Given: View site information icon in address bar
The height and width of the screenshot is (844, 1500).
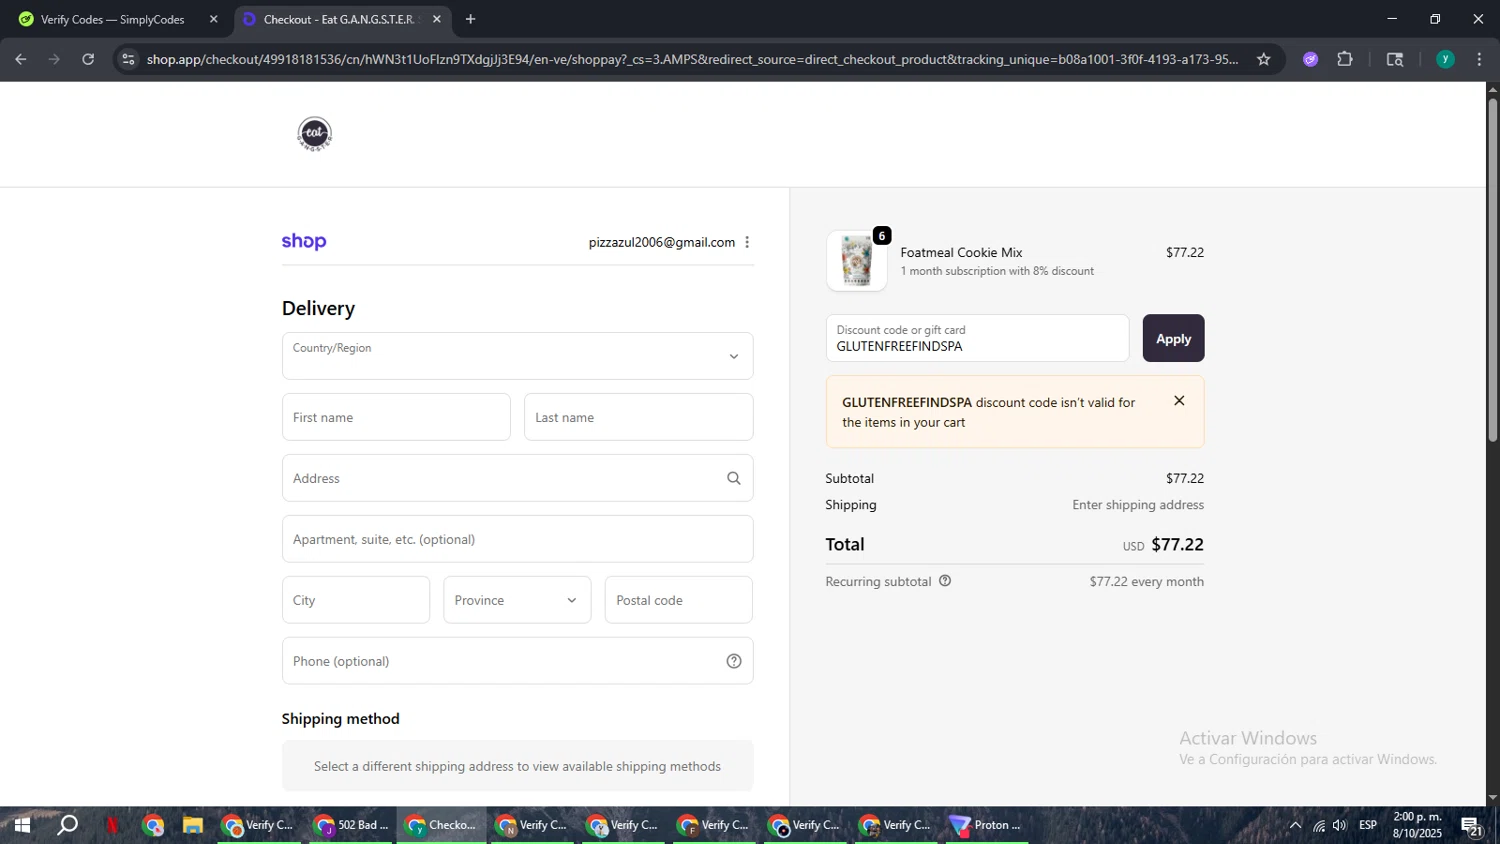Looking at the screenshot, I should [127, 59].
